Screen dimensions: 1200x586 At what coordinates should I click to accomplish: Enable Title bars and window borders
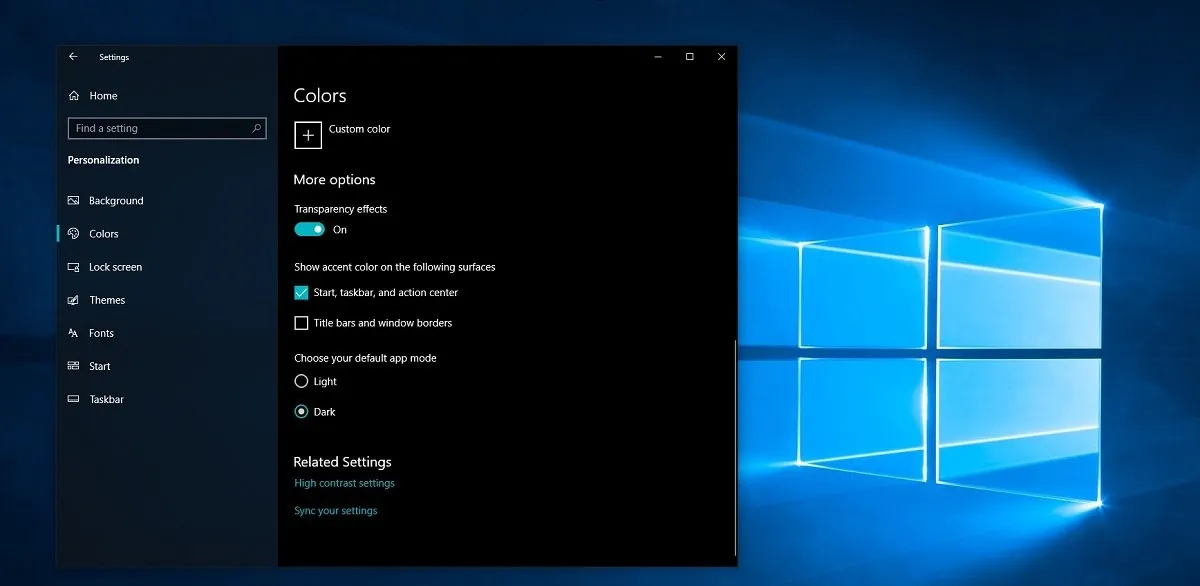[x=301, y=322]
